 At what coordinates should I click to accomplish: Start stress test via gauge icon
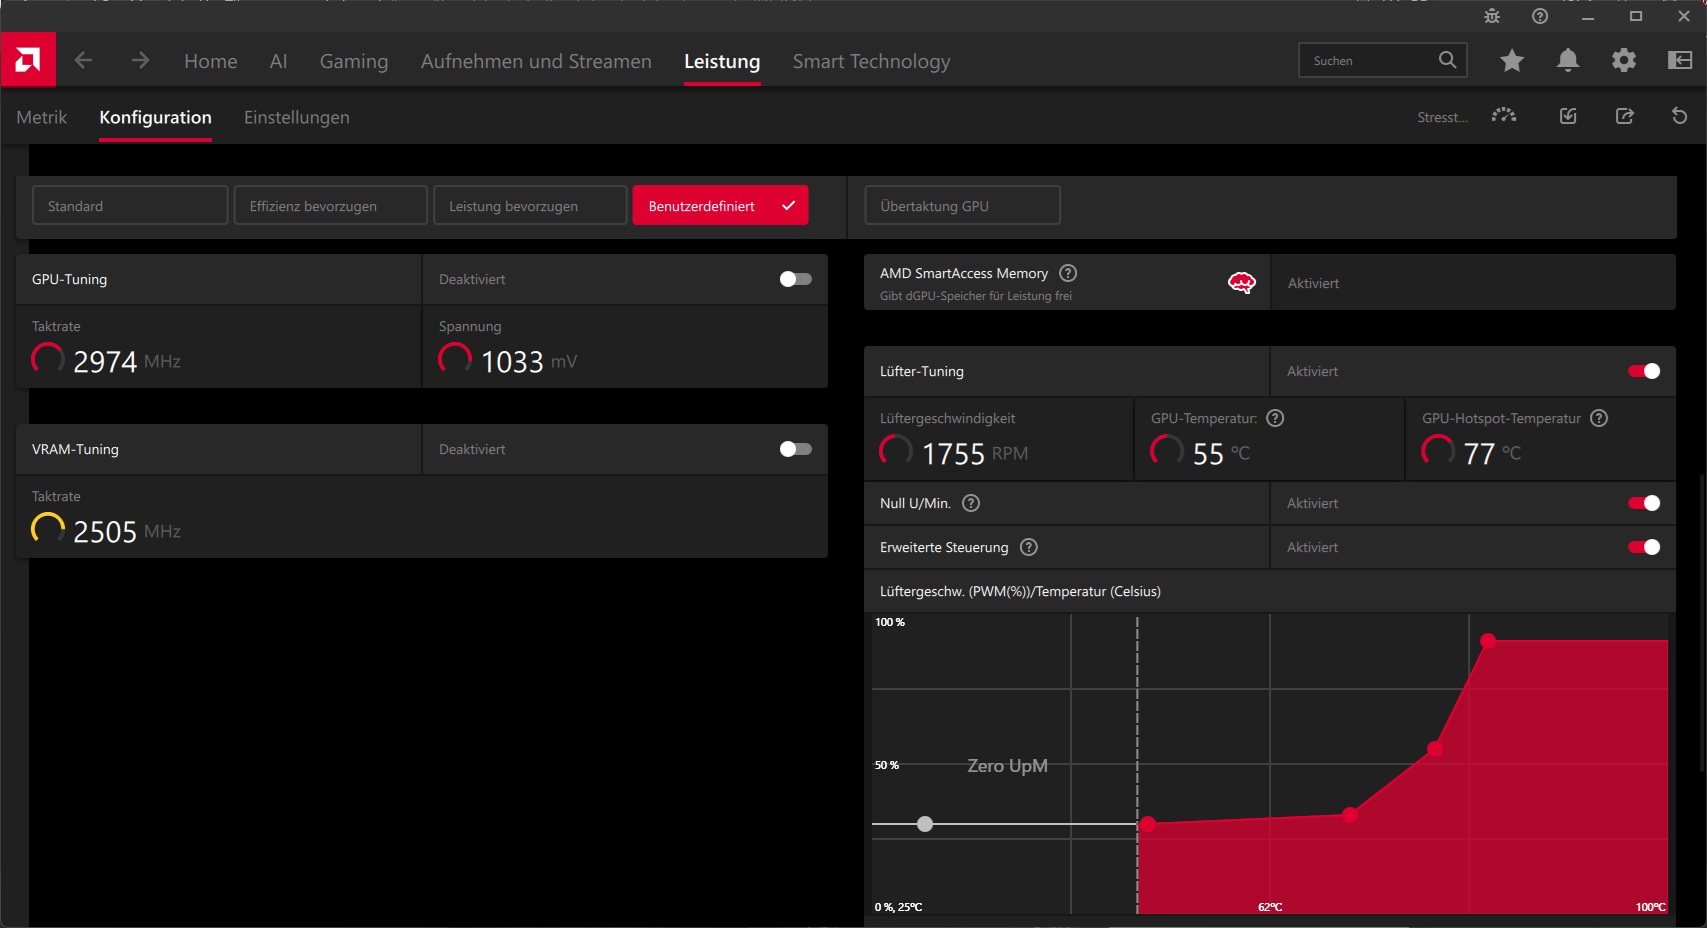(1504, 116)
